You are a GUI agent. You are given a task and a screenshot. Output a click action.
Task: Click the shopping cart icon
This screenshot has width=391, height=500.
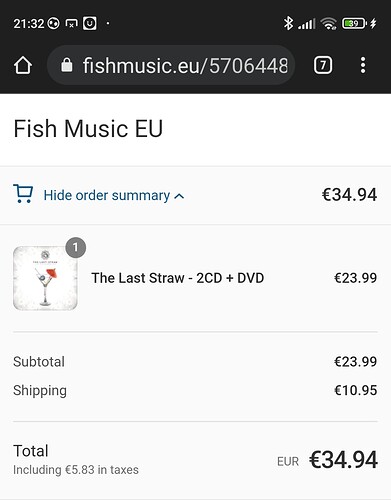[x=23, y=194]
